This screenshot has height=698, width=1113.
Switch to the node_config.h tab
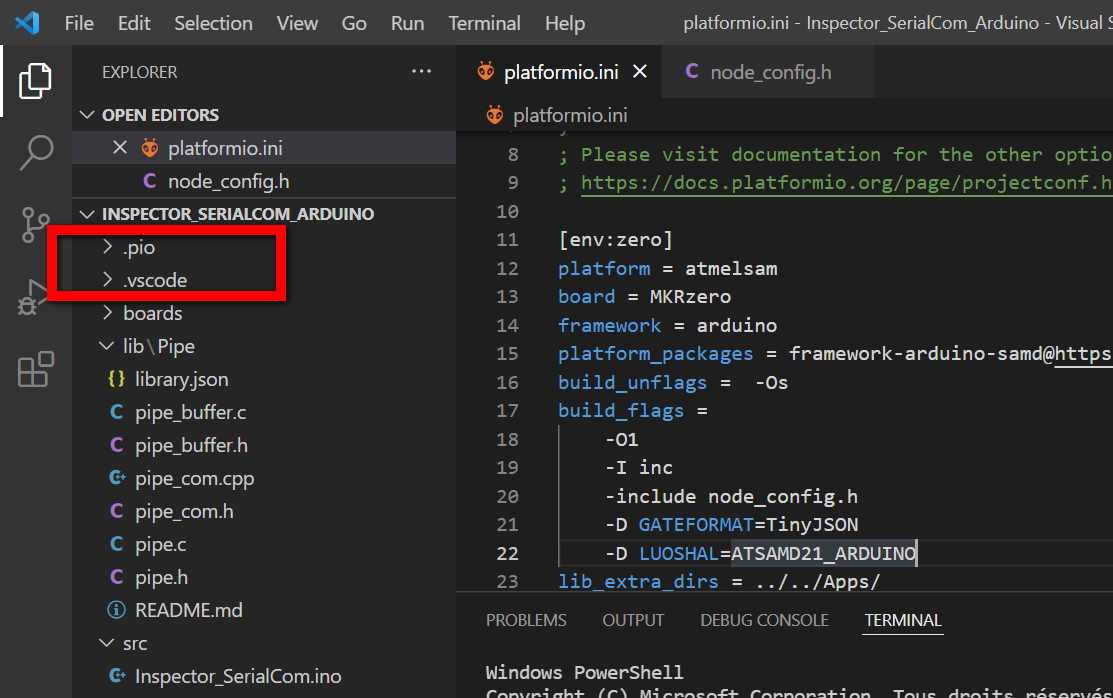tap(770, 72)
